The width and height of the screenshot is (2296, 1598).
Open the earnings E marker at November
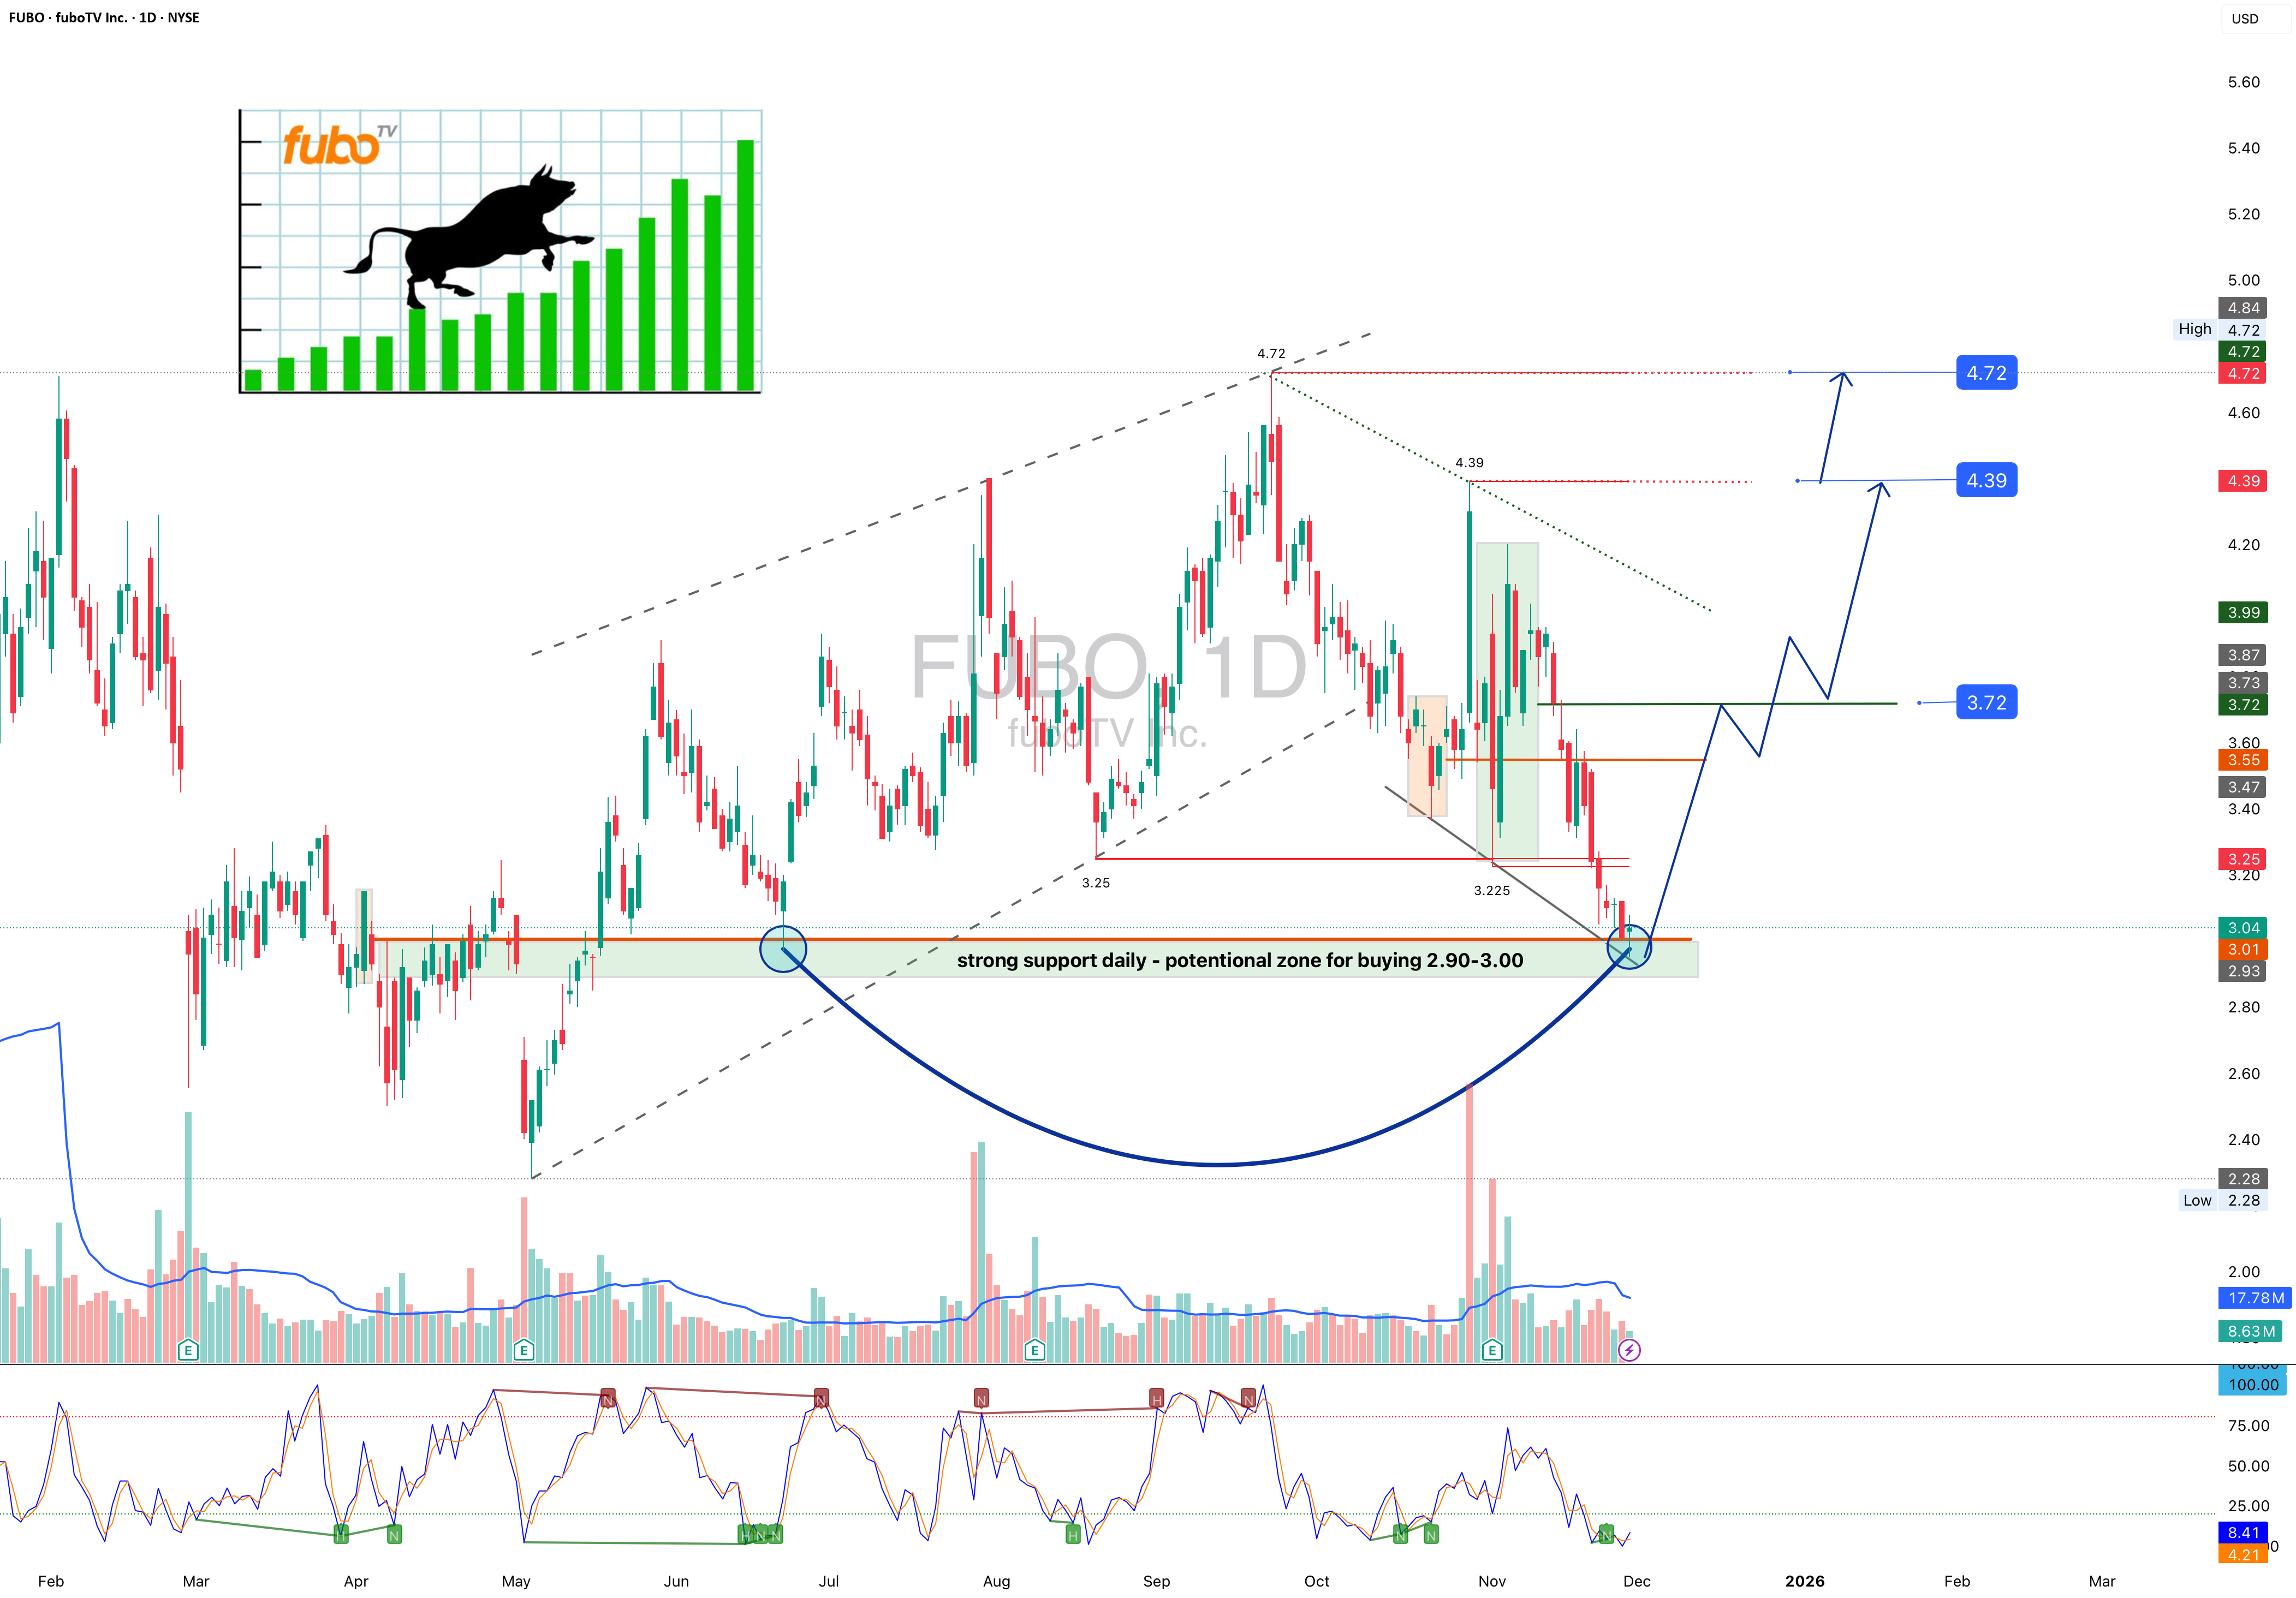(1492, 1350)
